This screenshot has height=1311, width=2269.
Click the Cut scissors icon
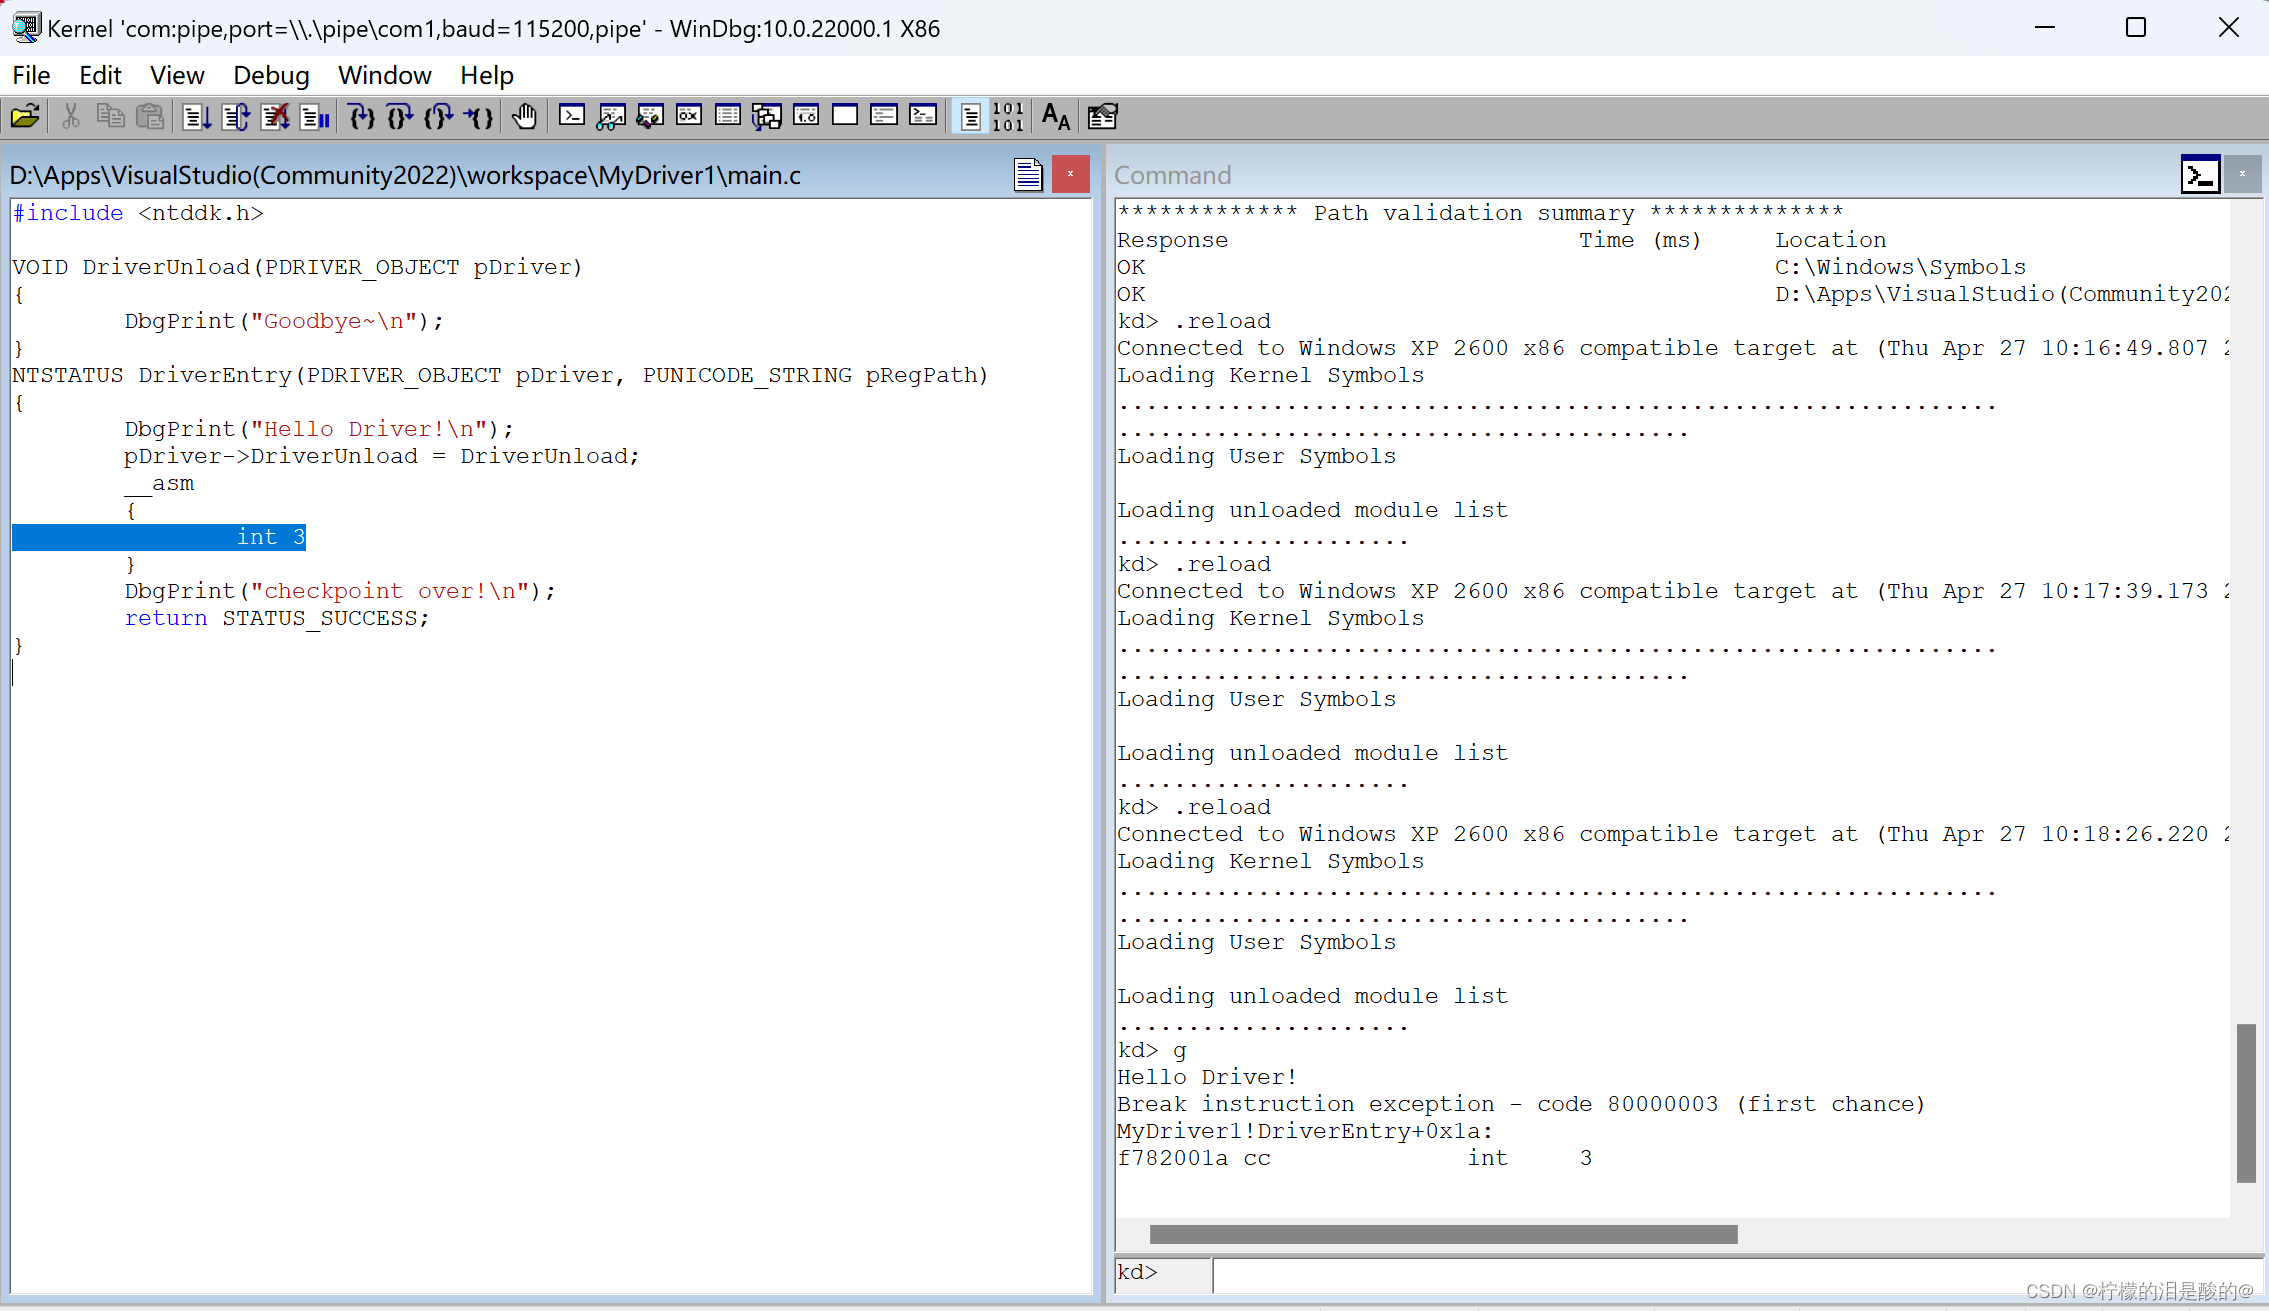click(71, 117)
